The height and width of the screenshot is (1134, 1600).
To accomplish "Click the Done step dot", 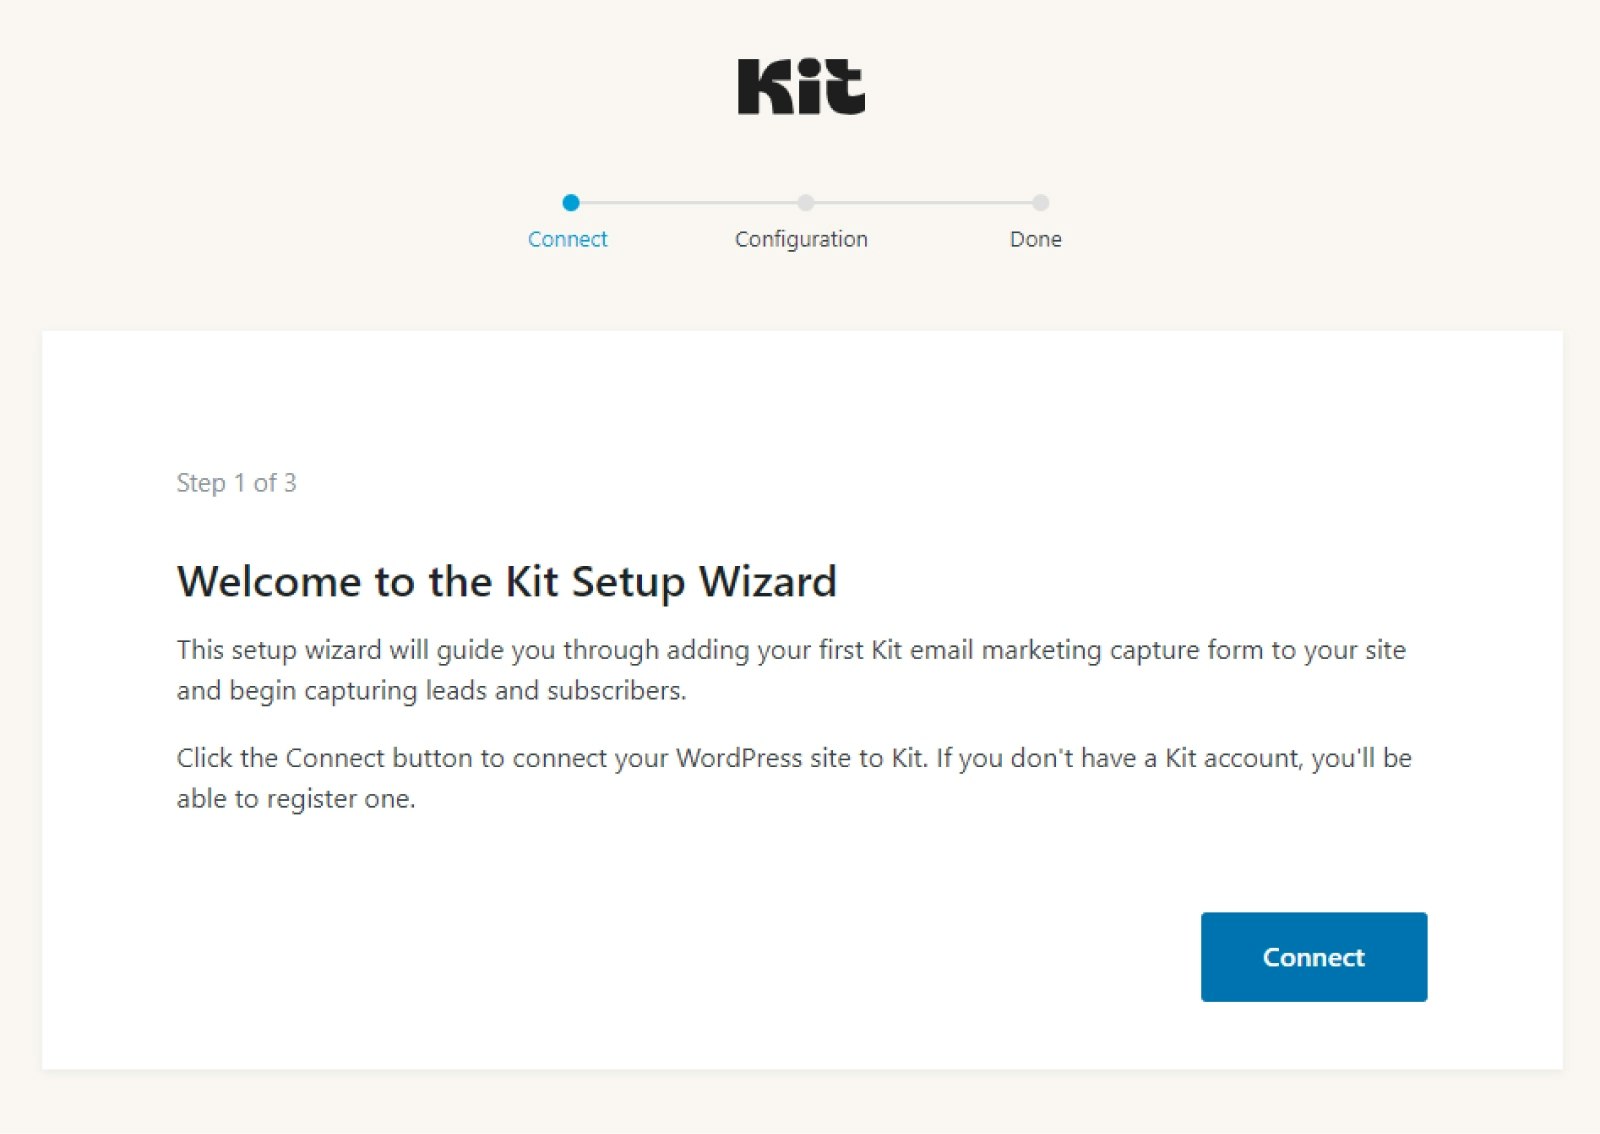I will (1040, 203).
